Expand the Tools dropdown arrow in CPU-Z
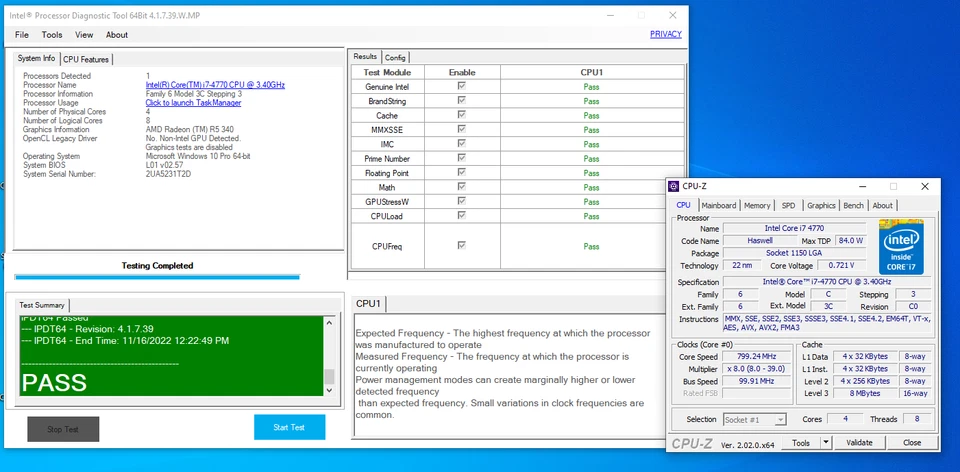 coord(825,442)
